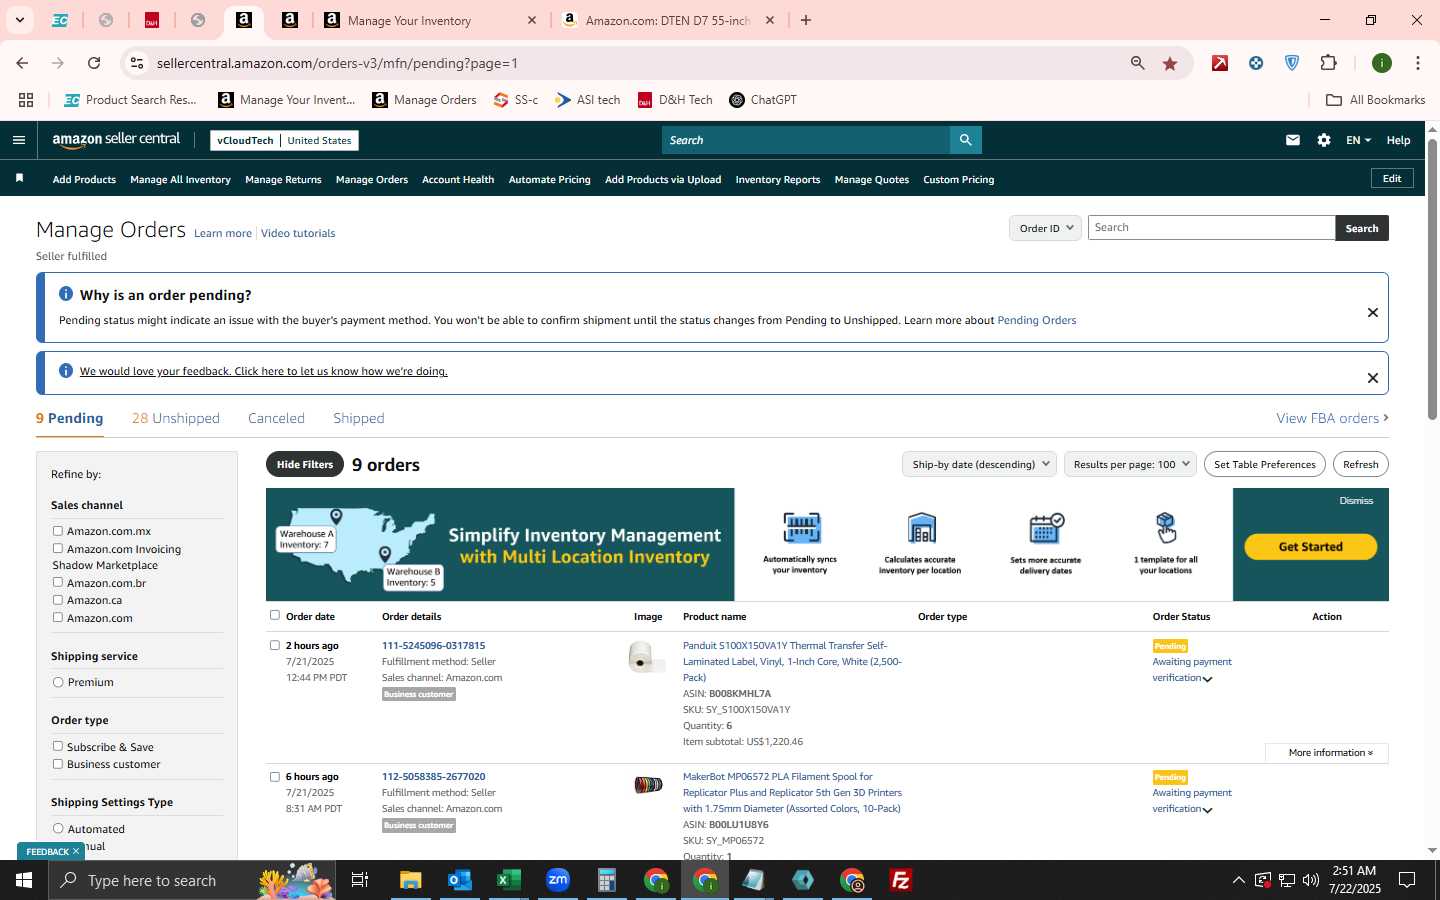This screenshot has height=900, width=1440.
Task: Click the Hide Filters button
Action: (305, 464)
